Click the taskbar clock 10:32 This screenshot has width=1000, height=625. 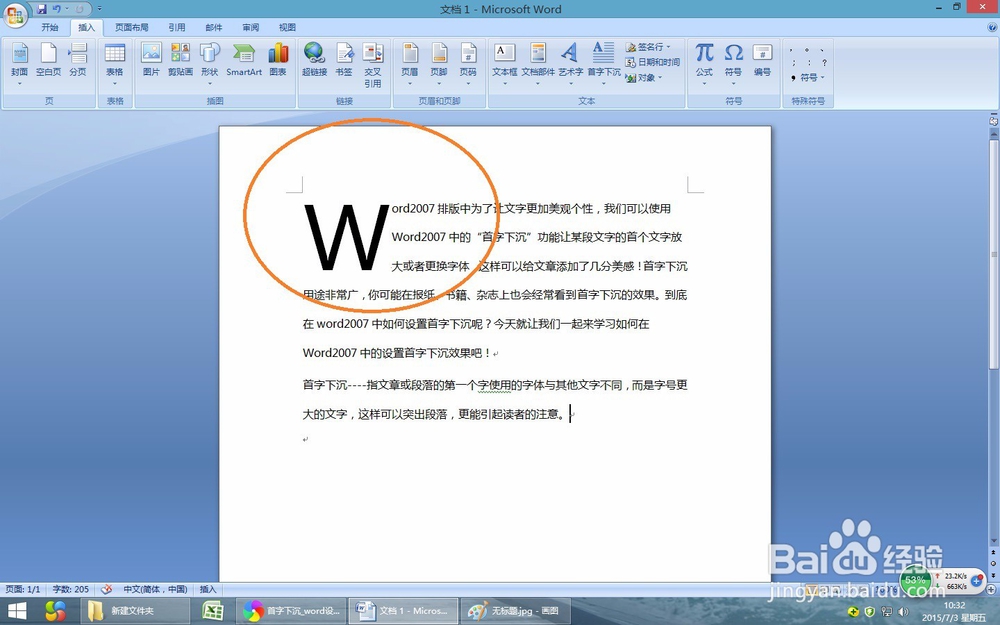[x=955, y=605]
